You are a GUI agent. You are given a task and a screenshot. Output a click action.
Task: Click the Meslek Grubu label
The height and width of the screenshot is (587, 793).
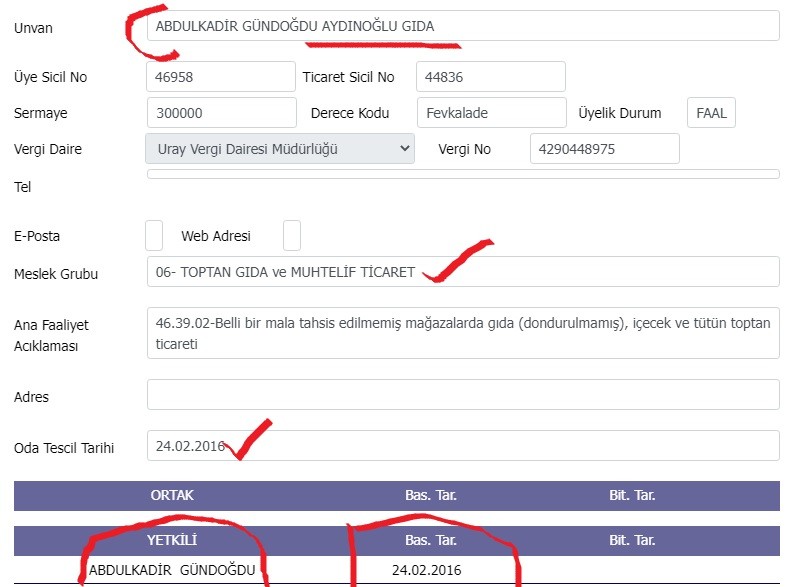[56, 274]
